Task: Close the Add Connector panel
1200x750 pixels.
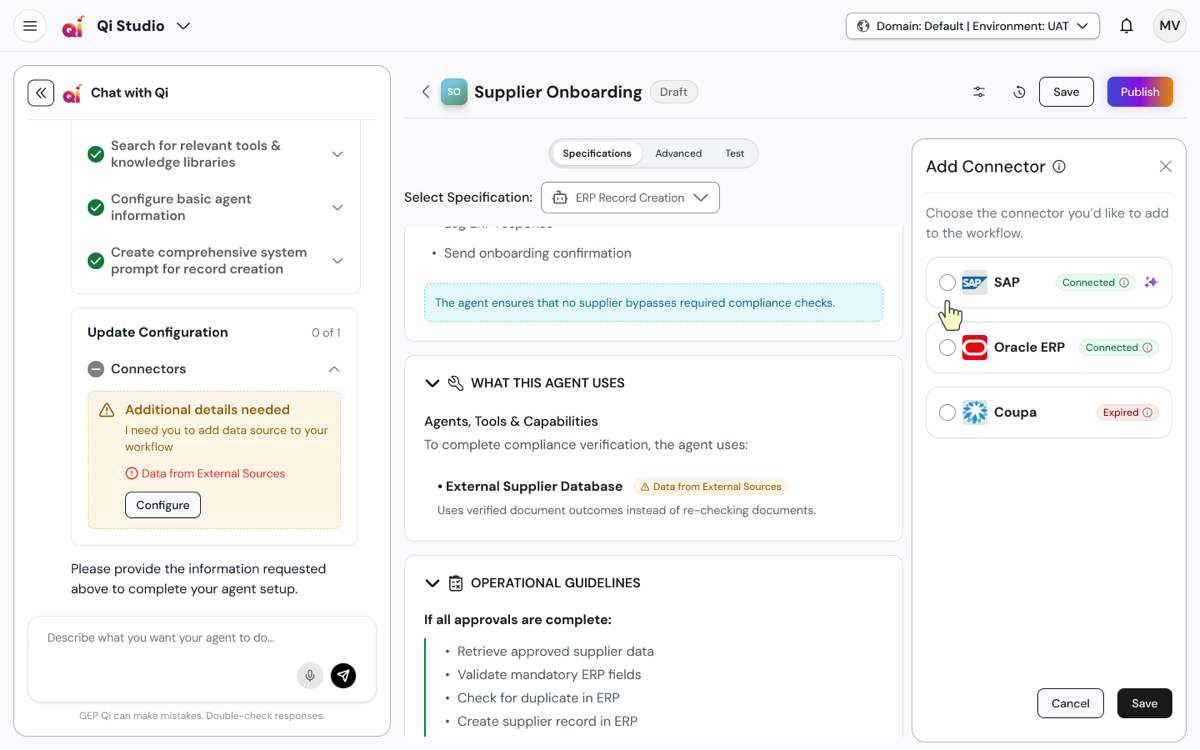Action: (x=1165, y=167)
